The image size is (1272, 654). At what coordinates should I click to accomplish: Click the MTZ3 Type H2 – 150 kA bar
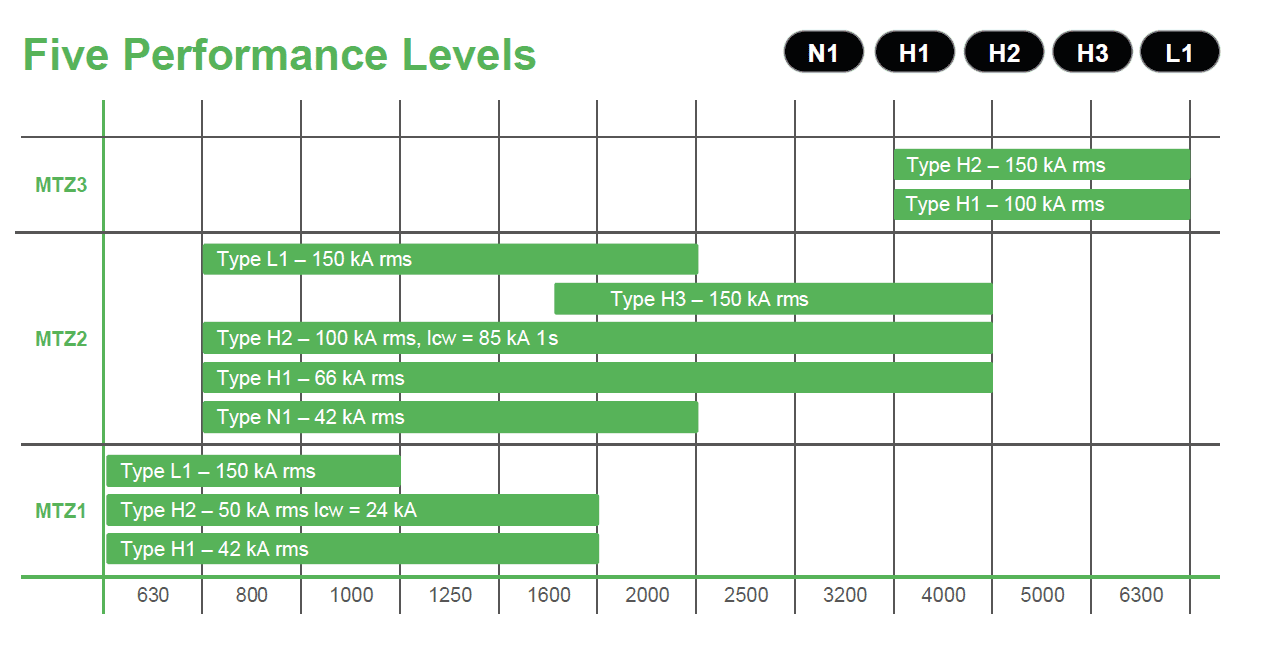pos(1041,165)
